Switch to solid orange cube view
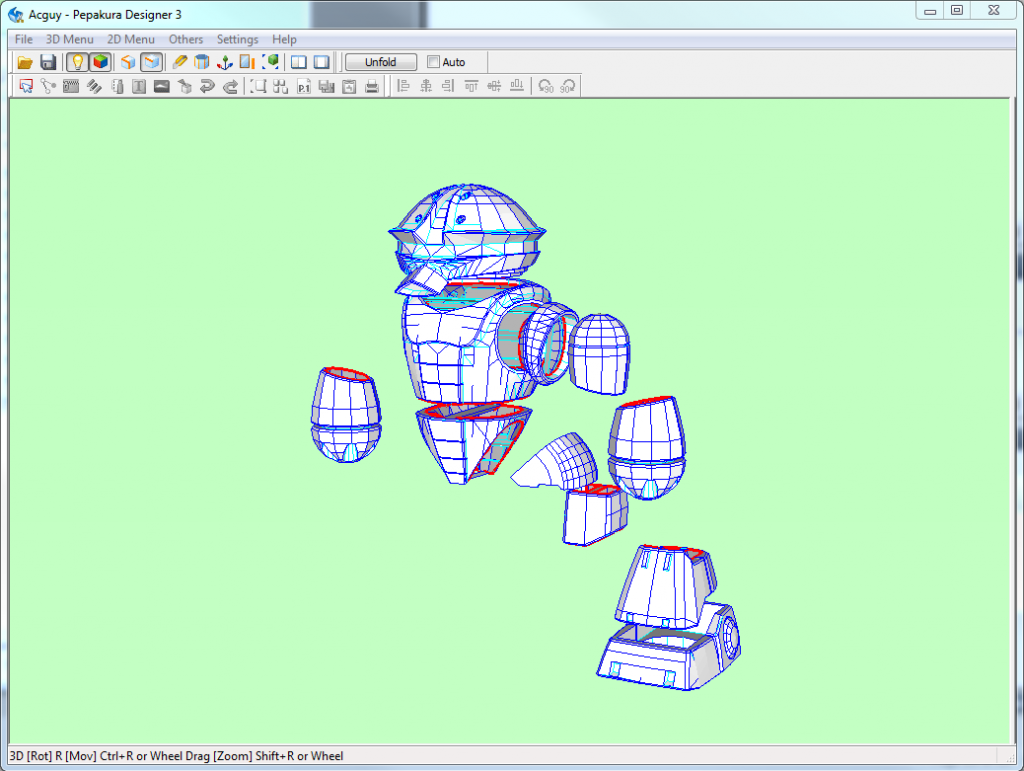 tap(128, 62)
